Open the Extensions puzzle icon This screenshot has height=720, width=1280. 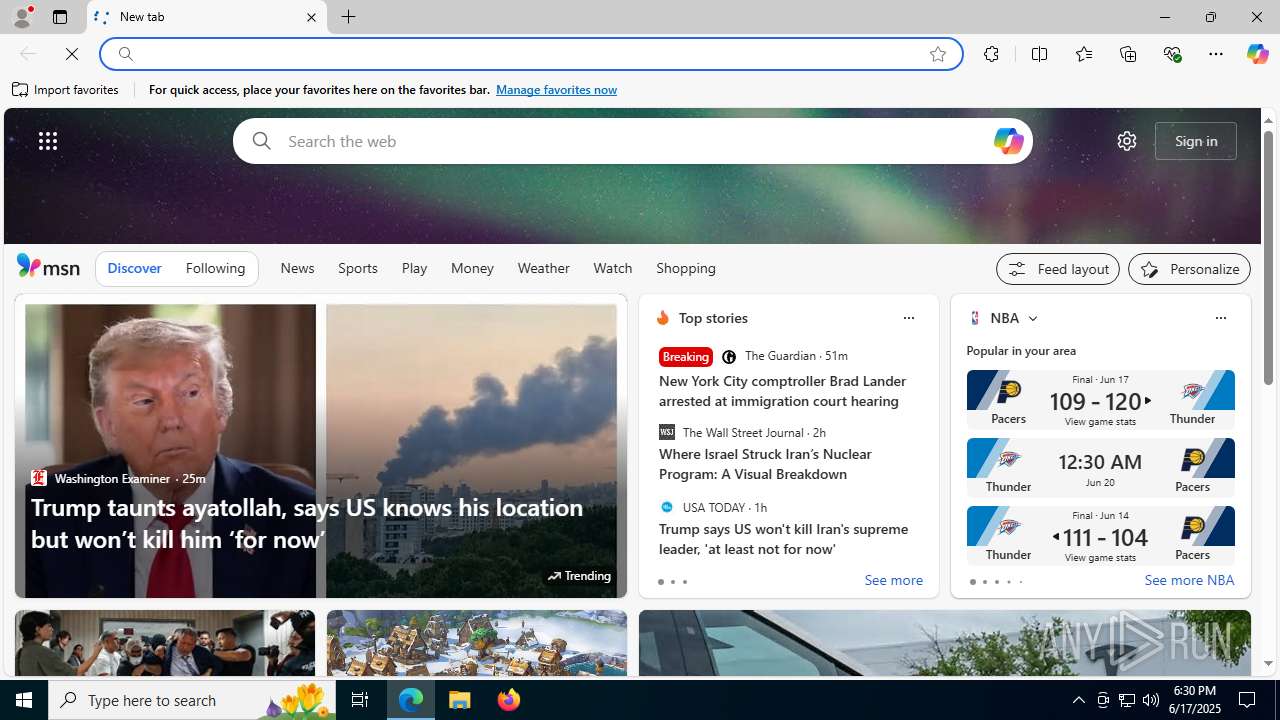[991, 54]
